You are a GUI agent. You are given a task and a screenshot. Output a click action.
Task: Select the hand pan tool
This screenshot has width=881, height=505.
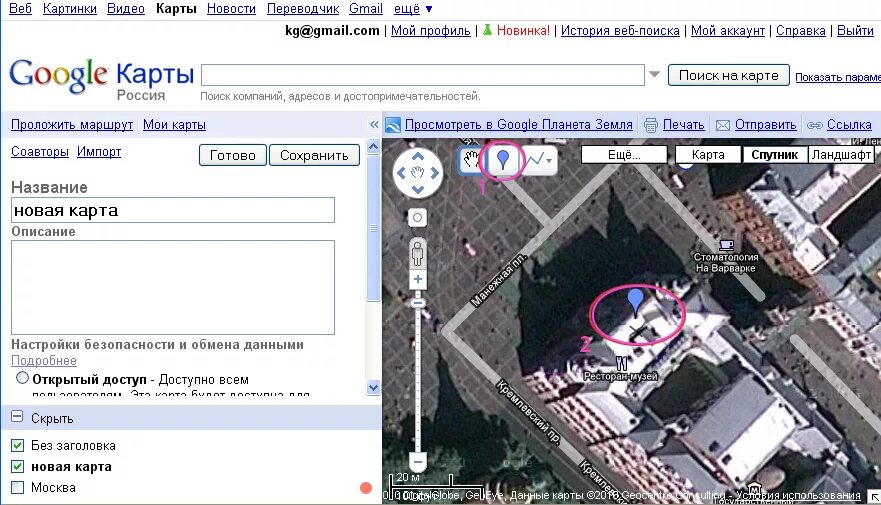tap(471, 160)
